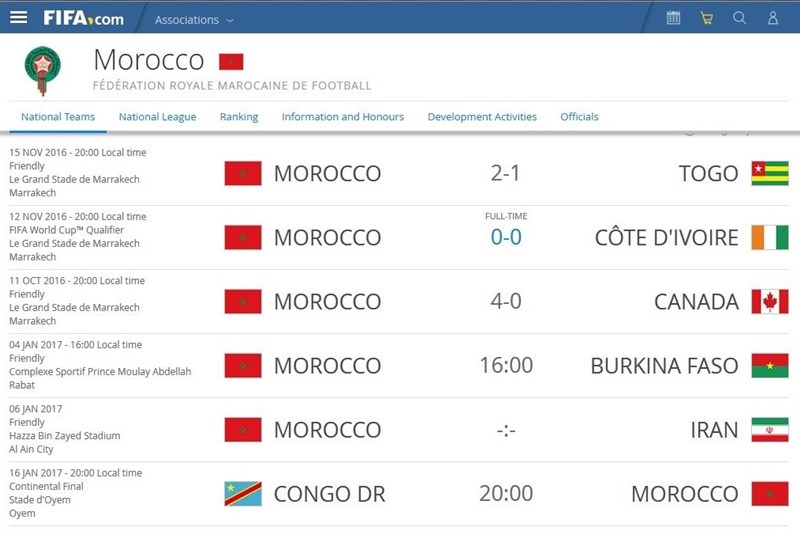Open the user profile icon
Viewport: 800px width, 557px height.
coord(773,18)
